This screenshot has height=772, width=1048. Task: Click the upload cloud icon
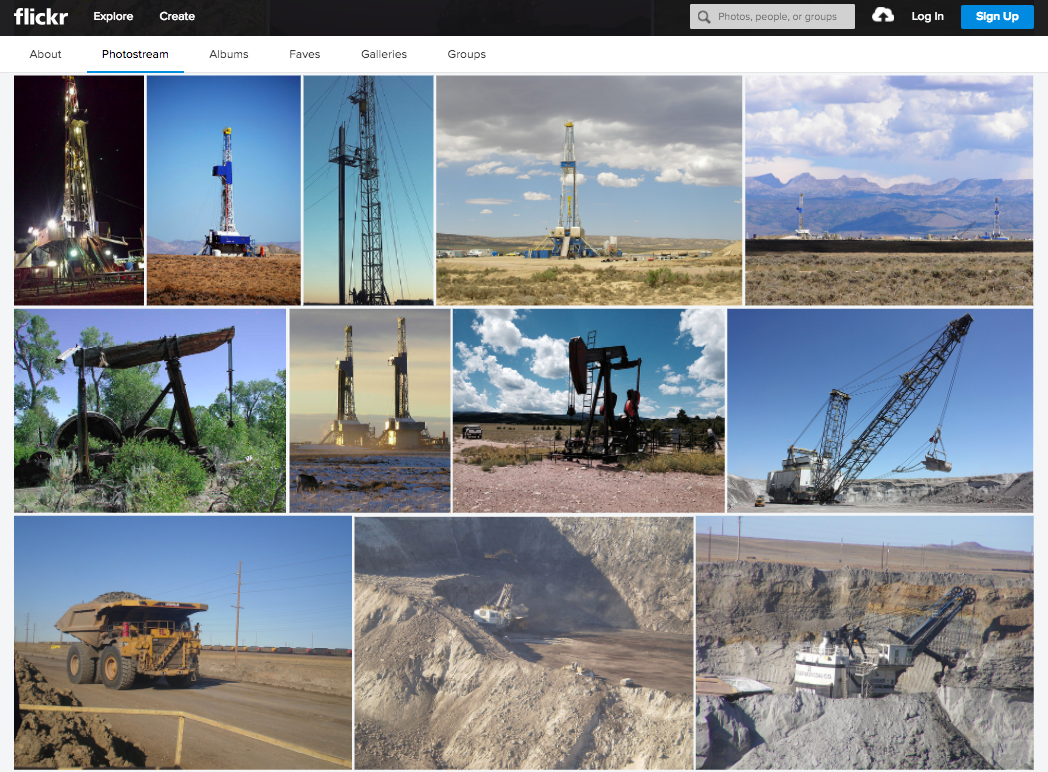[883, 15]
